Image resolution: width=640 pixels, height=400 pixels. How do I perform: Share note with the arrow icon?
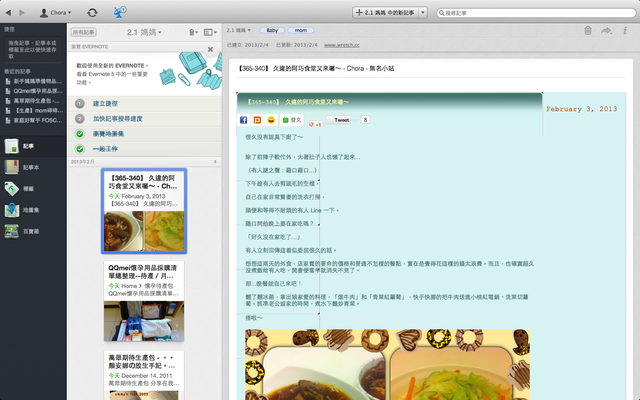(x=607, y=31)
